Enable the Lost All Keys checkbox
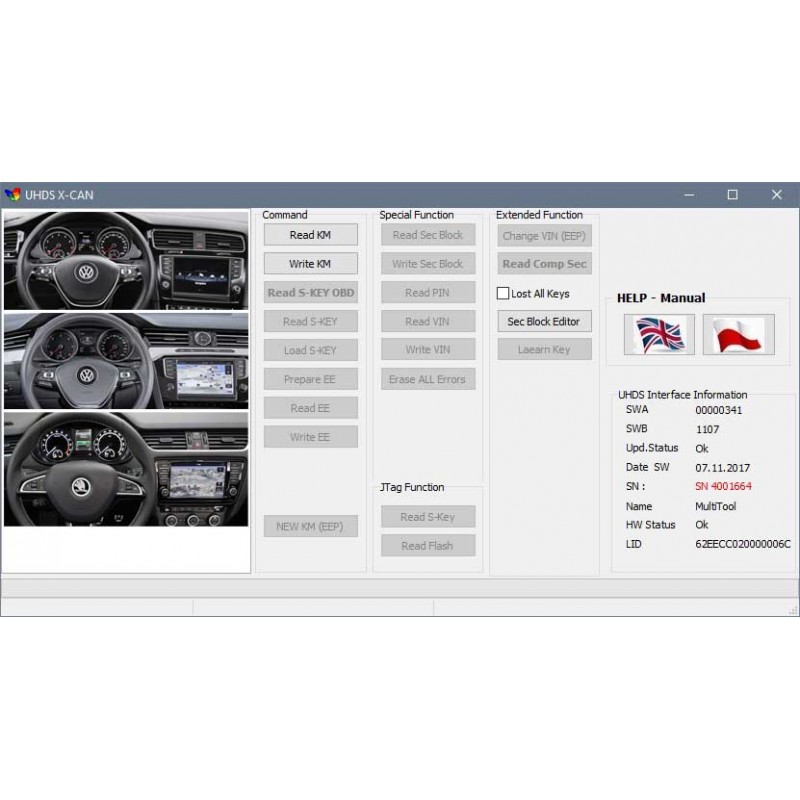The image size is (800, 800). coord(504,294)
